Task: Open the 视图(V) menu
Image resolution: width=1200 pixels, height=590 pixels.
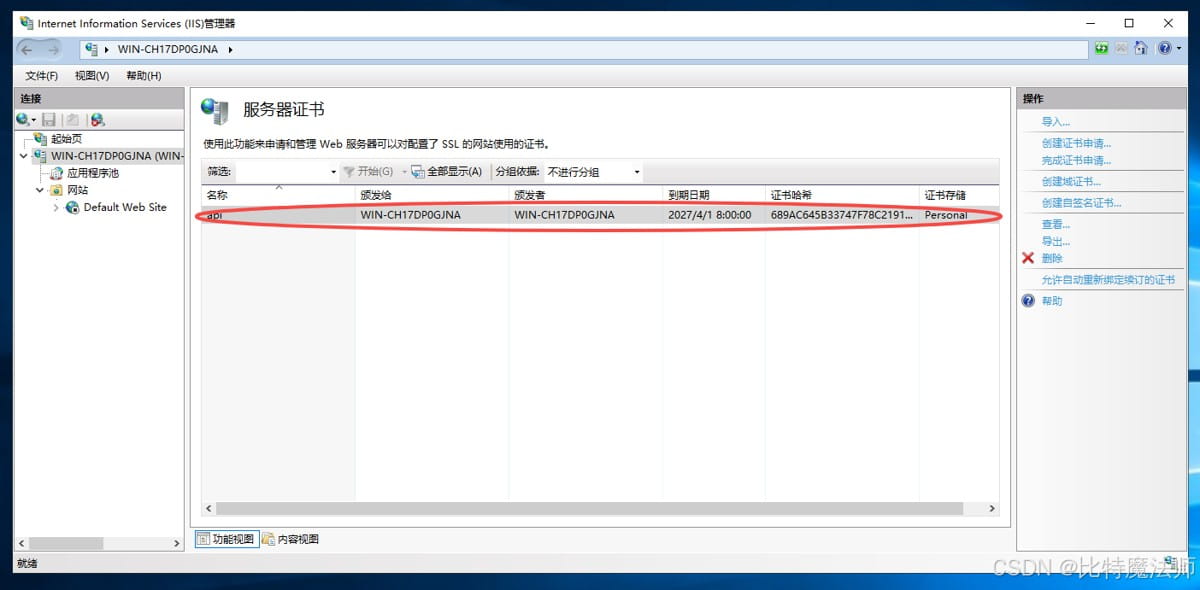Action: point(92,76)
